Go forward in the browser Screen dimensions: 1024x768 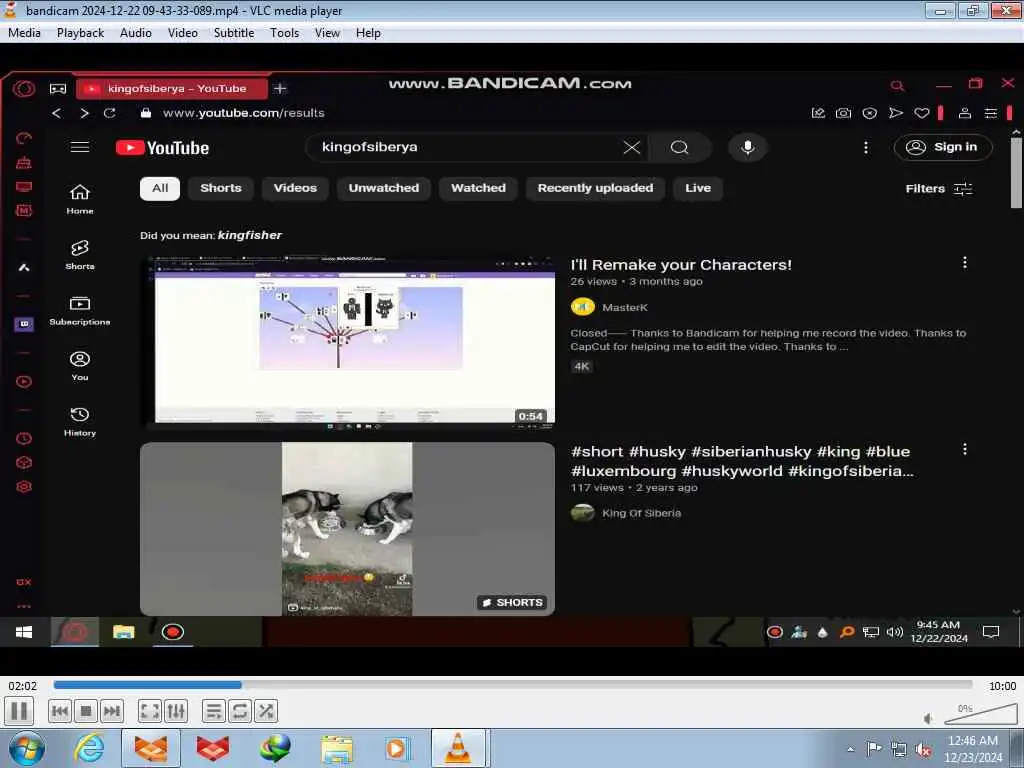[x=84, y=113]
